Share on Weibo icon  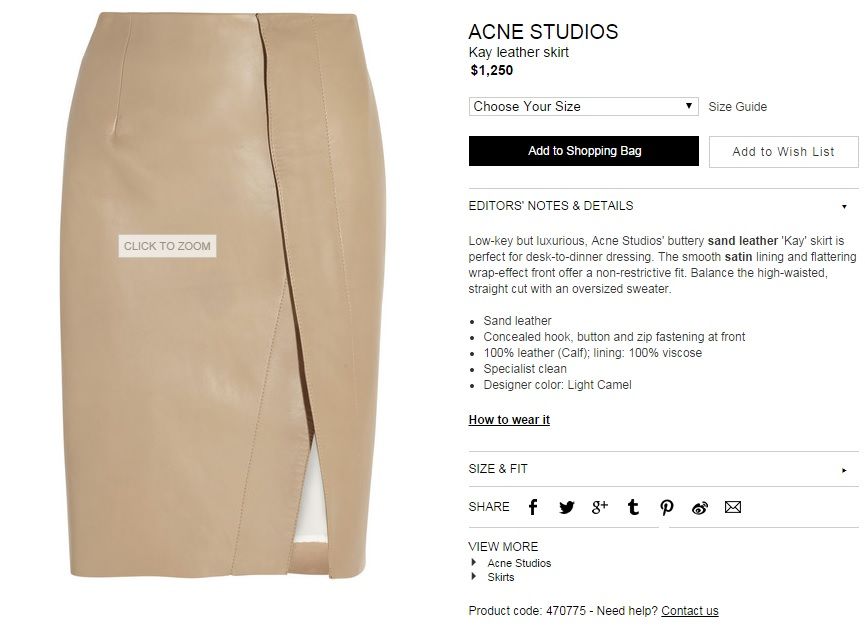[700, 508]
